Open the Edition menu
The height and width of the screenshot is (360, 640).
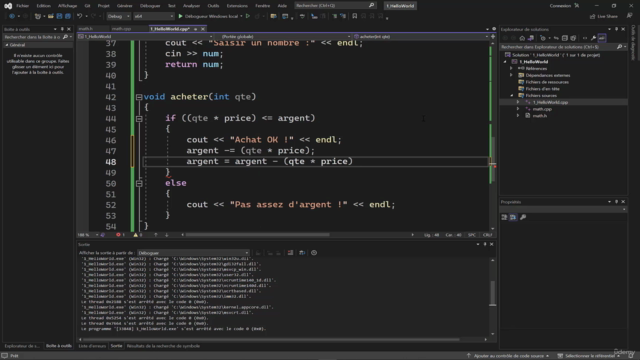tap(43, 6)
